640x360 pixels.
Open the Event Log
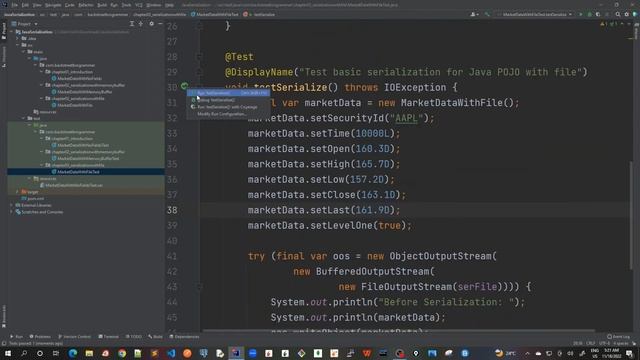[618, 337]
